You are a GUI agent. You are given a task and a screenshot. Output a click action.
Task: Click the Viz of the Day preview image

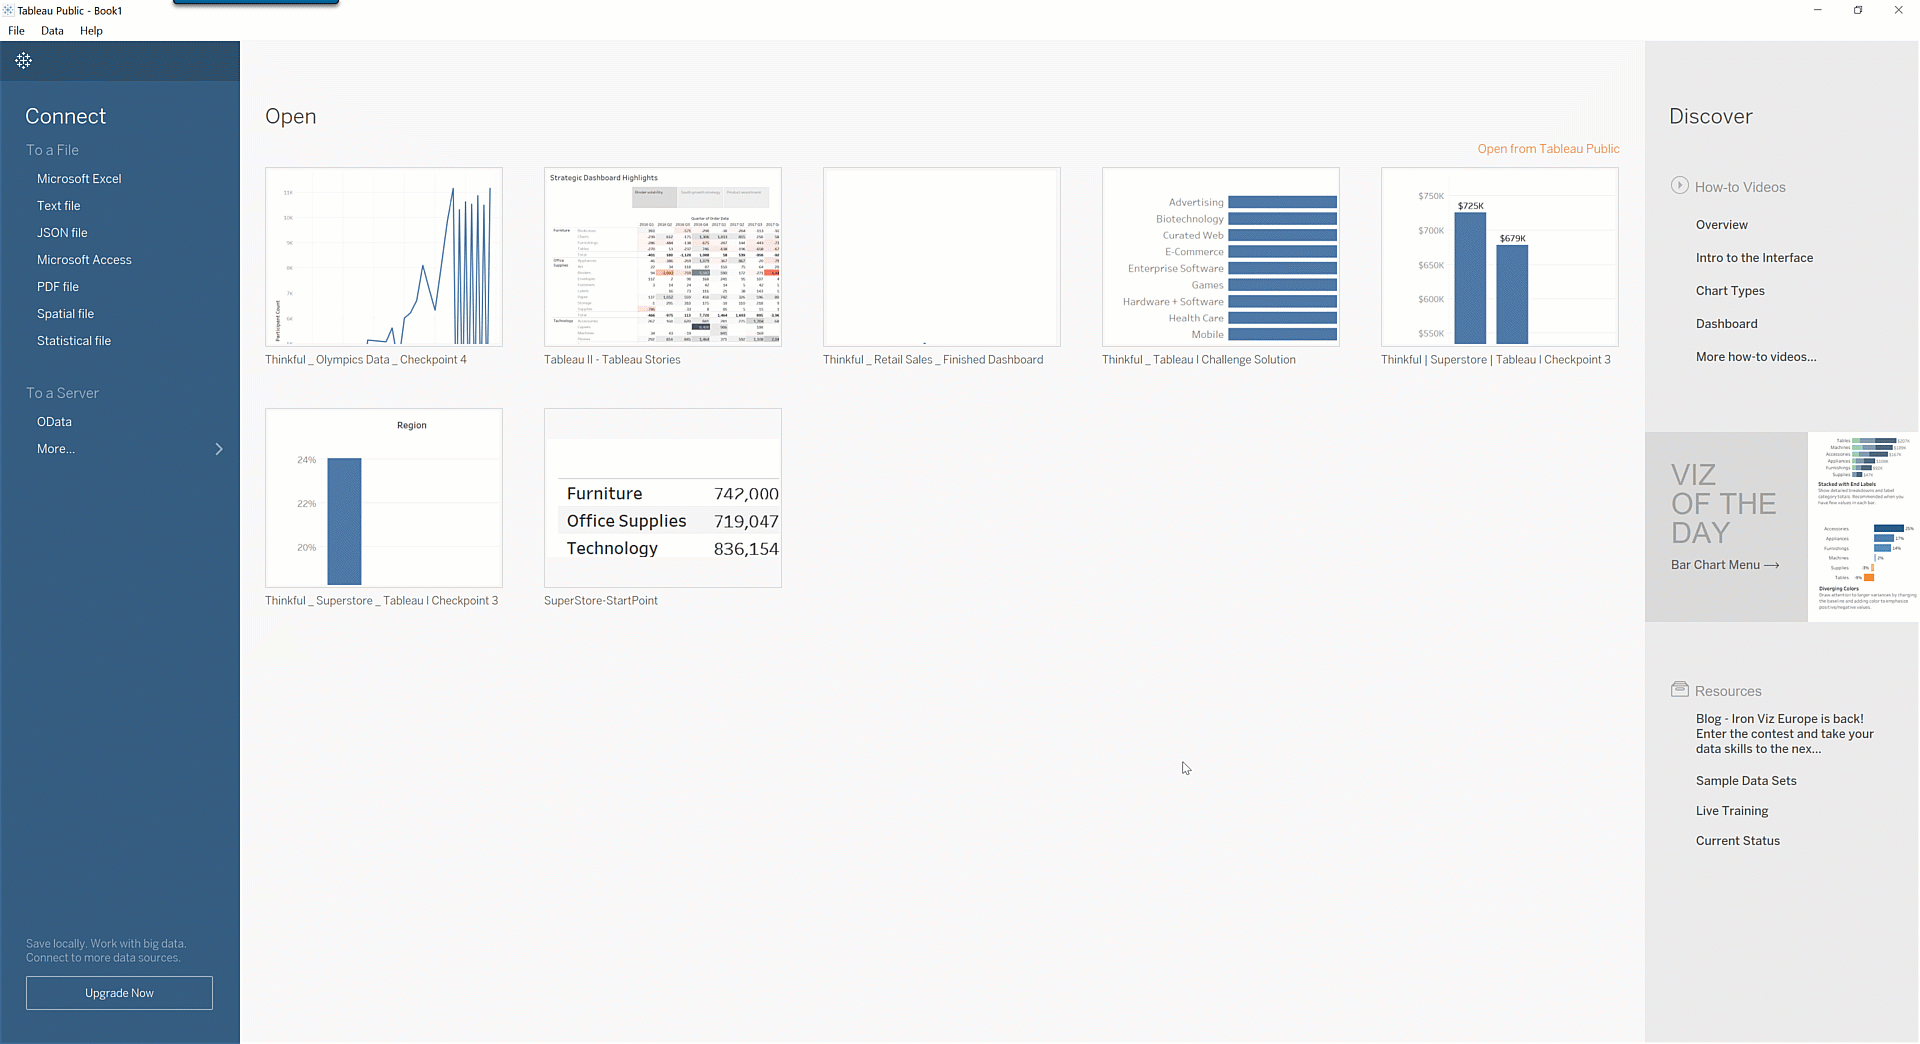pos(1862,527)
